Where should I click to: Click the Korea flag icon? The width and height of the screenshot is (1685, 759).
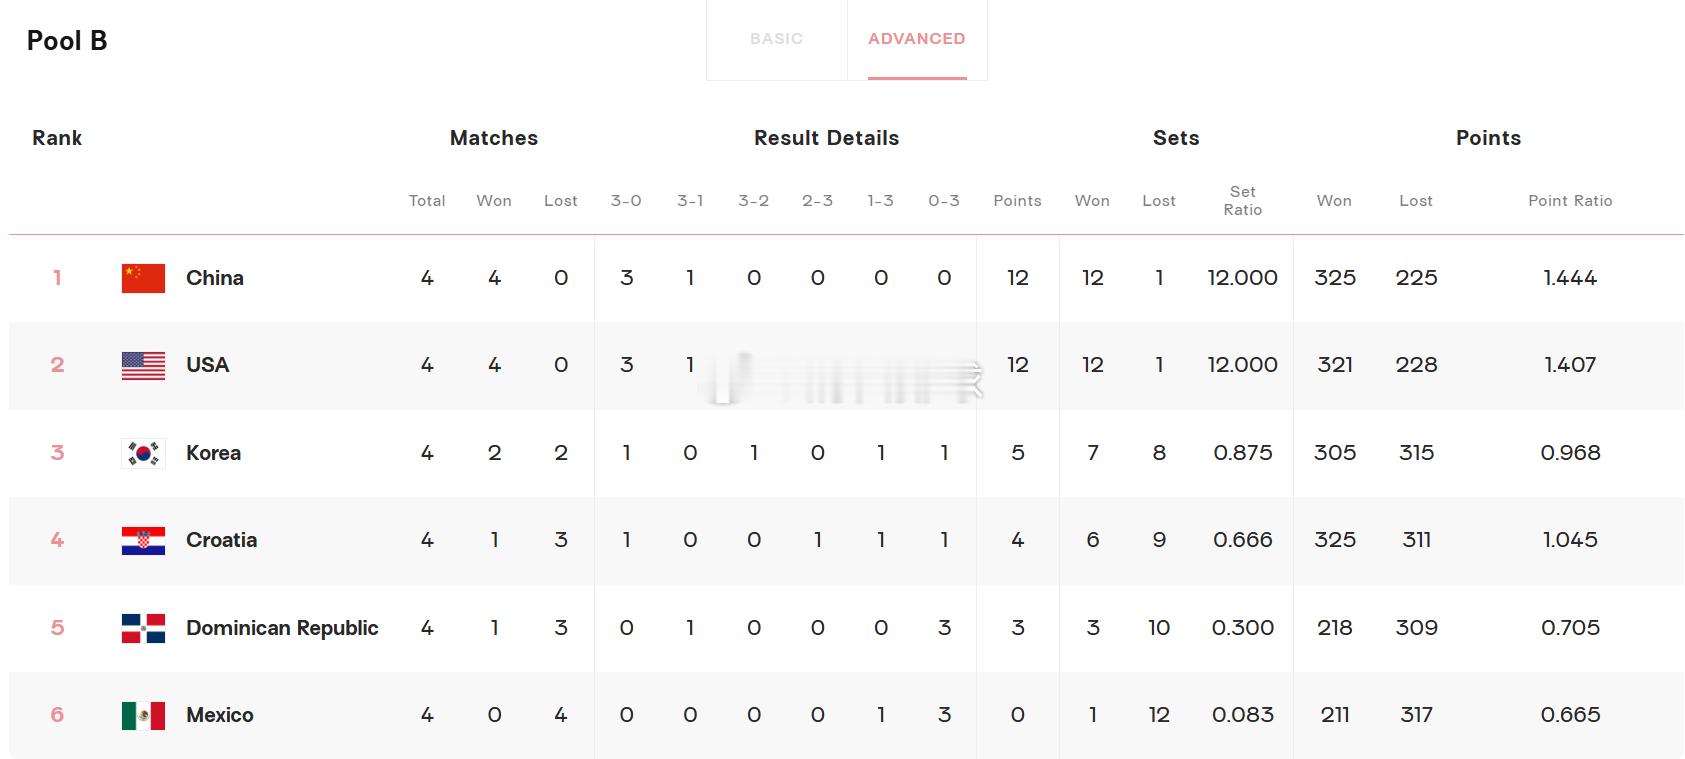(x=143, y=453)
